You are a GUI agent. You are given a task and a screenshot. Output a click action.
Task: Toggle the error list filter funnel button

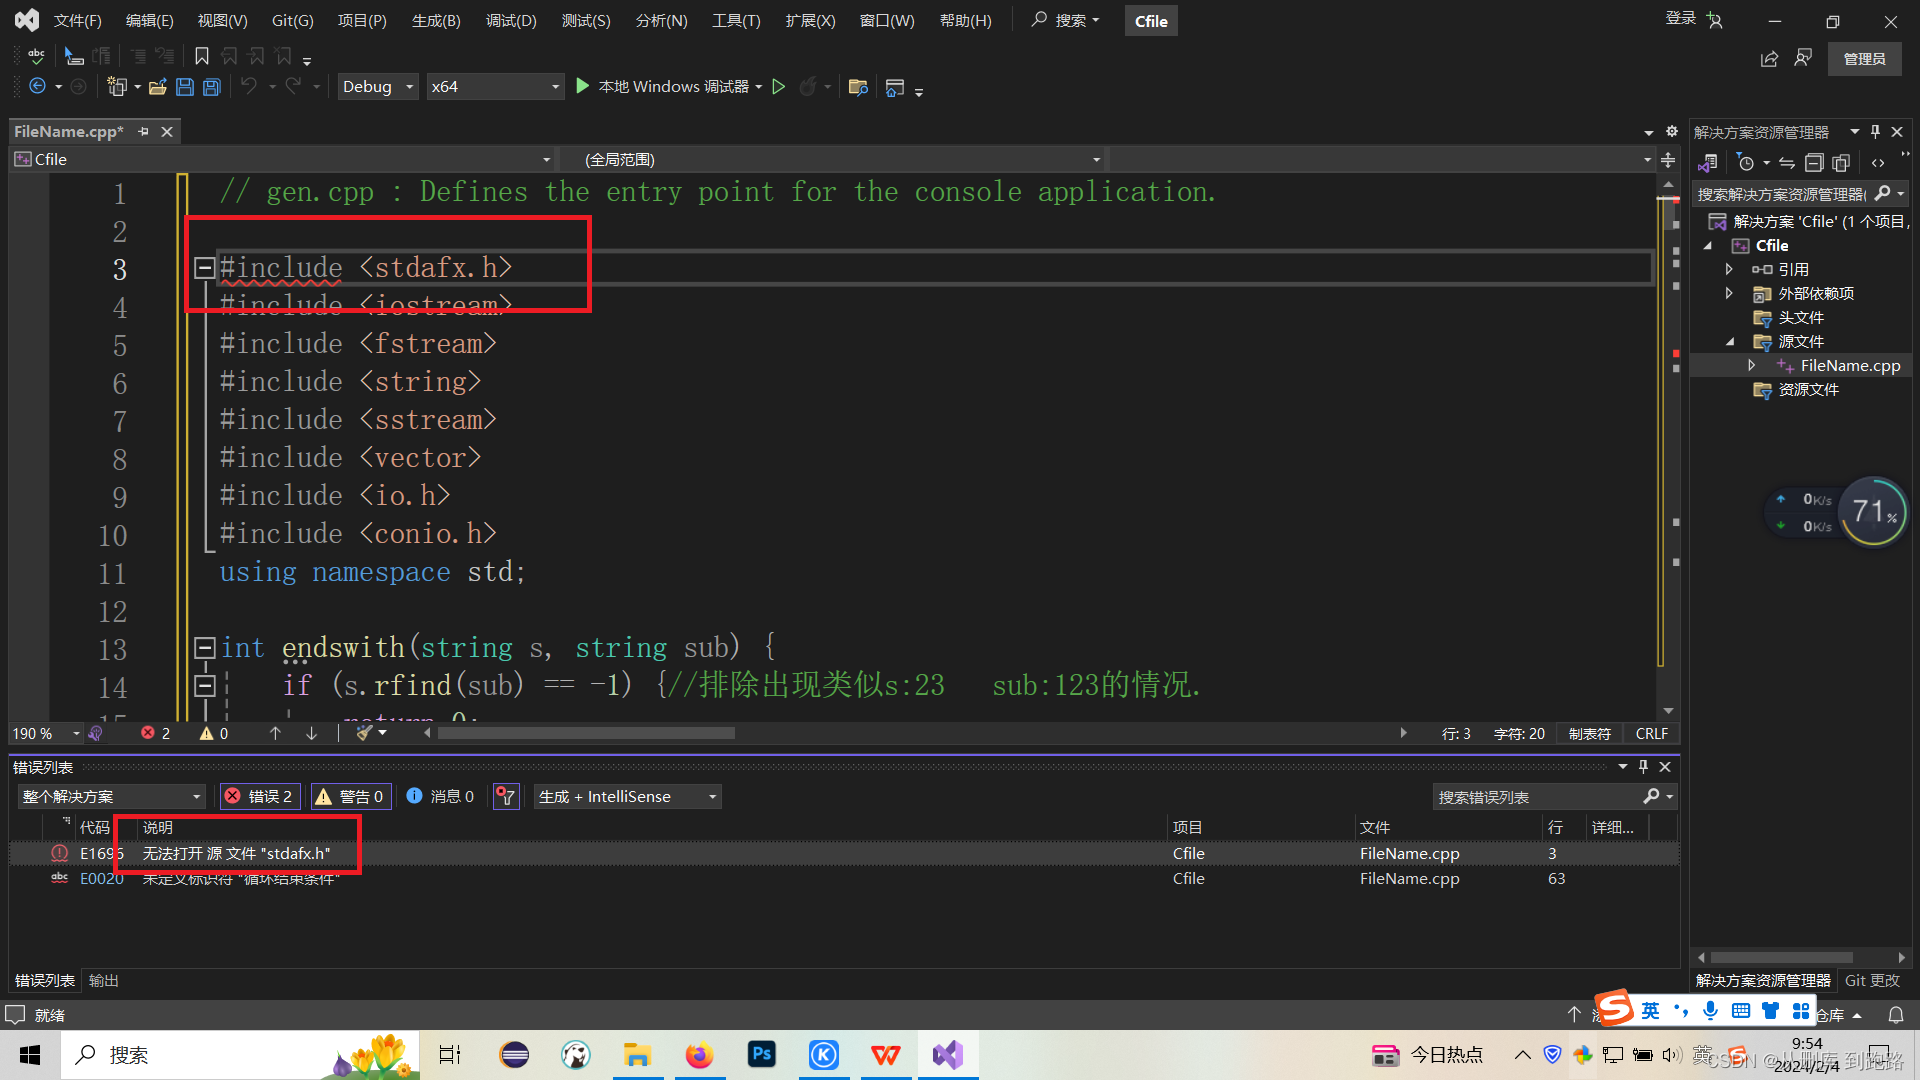click(x=507, y=796)
